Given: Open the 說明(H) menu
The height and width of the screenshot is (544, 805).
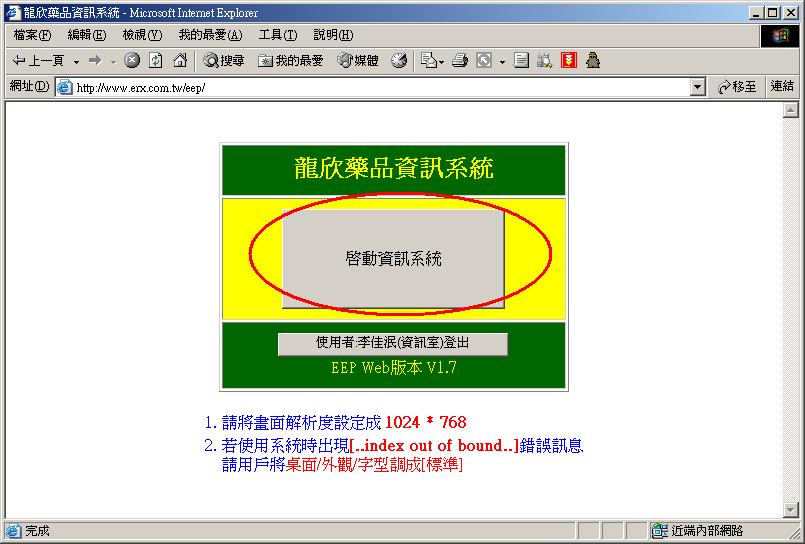Looking at the screenshot, I should pos(333,35).
